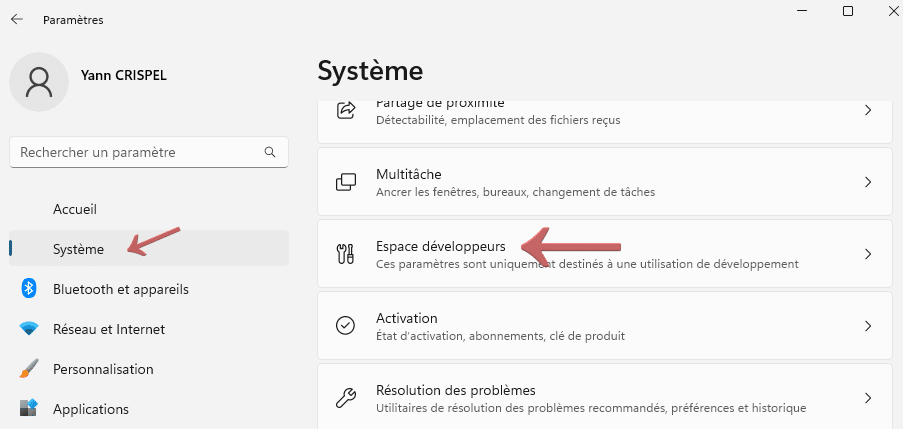This screenshot has width=903, height=429.
Task: Click the Bluetooth icon in sidebar
Action: (29, 289)
